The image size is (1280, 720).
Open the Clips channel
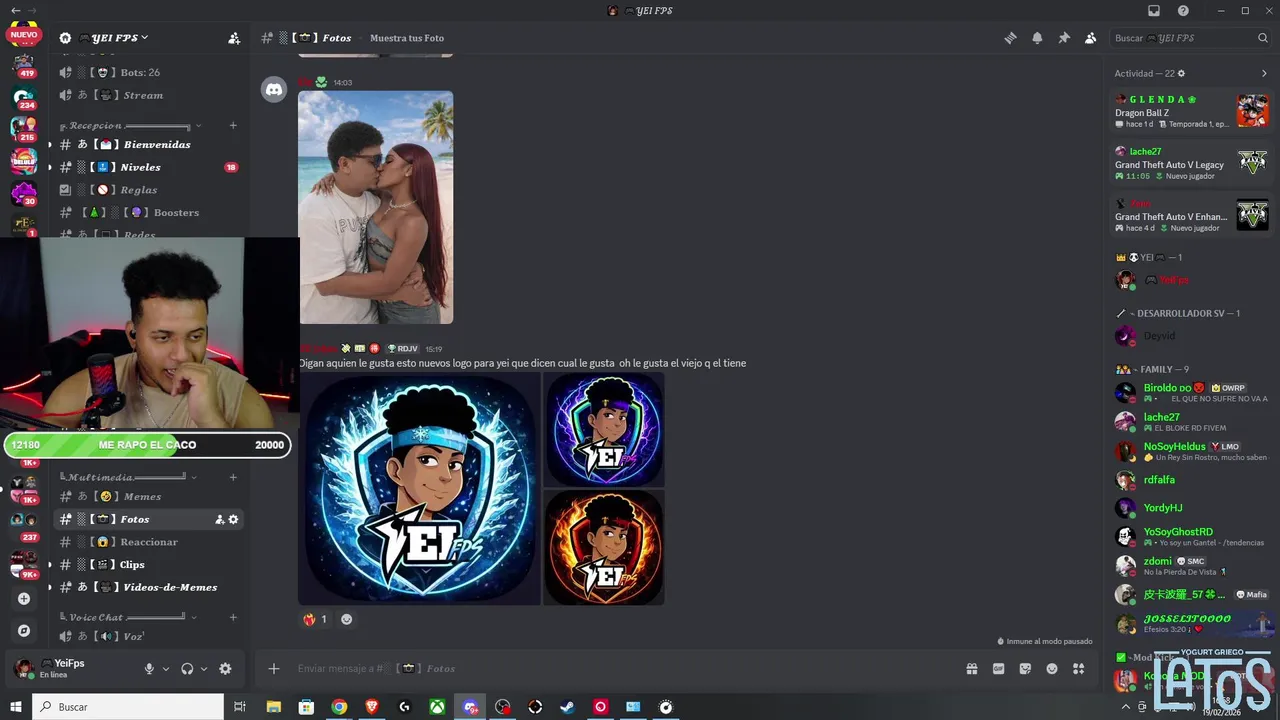tap(150, 564)
